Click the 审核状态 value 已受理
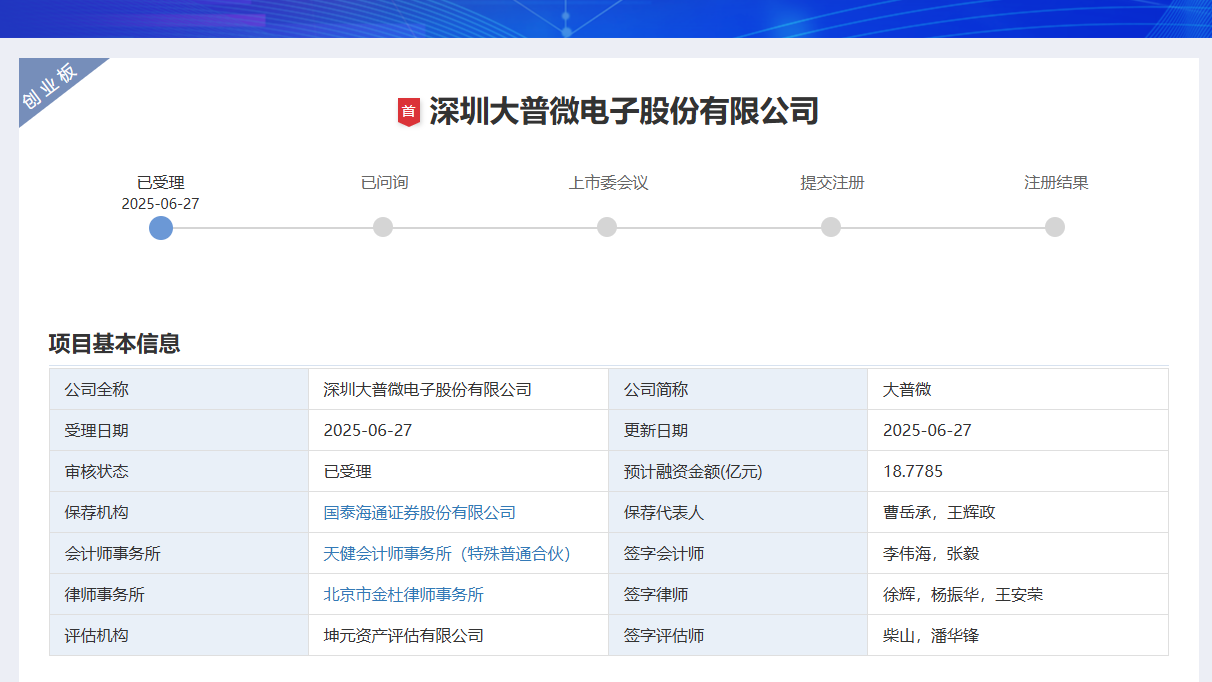 [x=458, y=471]
